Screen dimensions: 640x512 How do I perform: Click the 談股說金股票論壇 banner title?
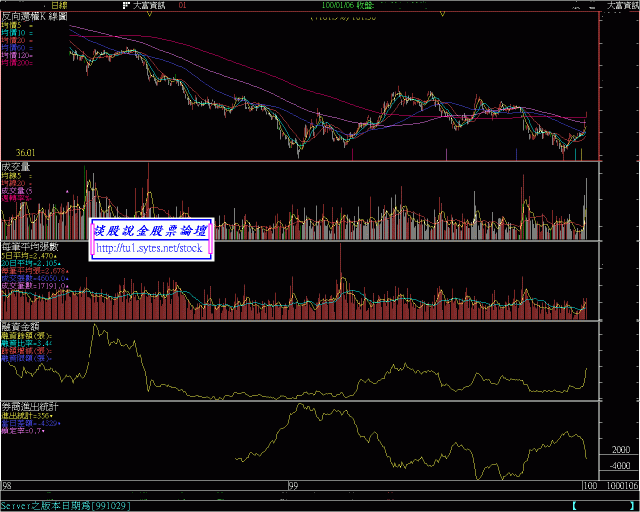click(151, 231)
